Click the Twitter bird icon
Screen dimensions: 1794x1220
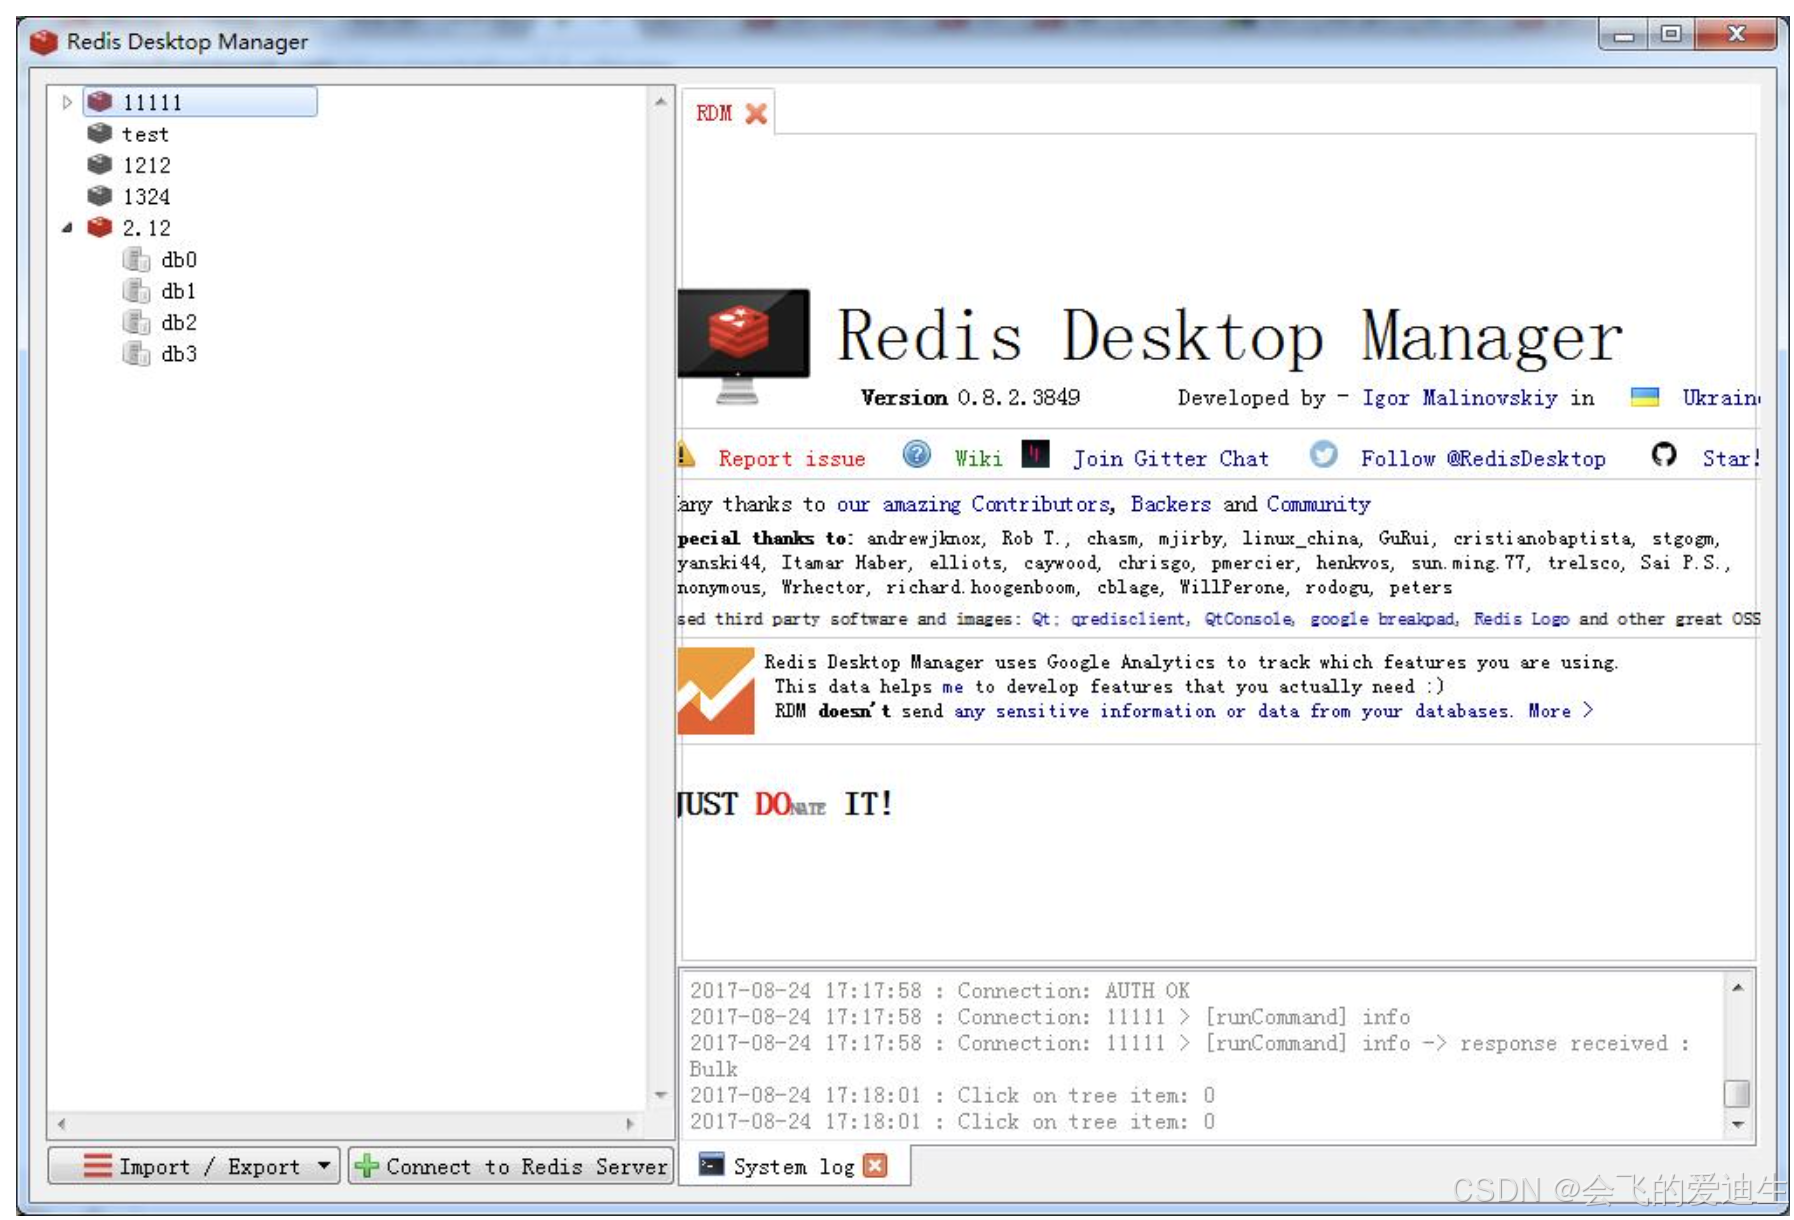coord(1323,454)
